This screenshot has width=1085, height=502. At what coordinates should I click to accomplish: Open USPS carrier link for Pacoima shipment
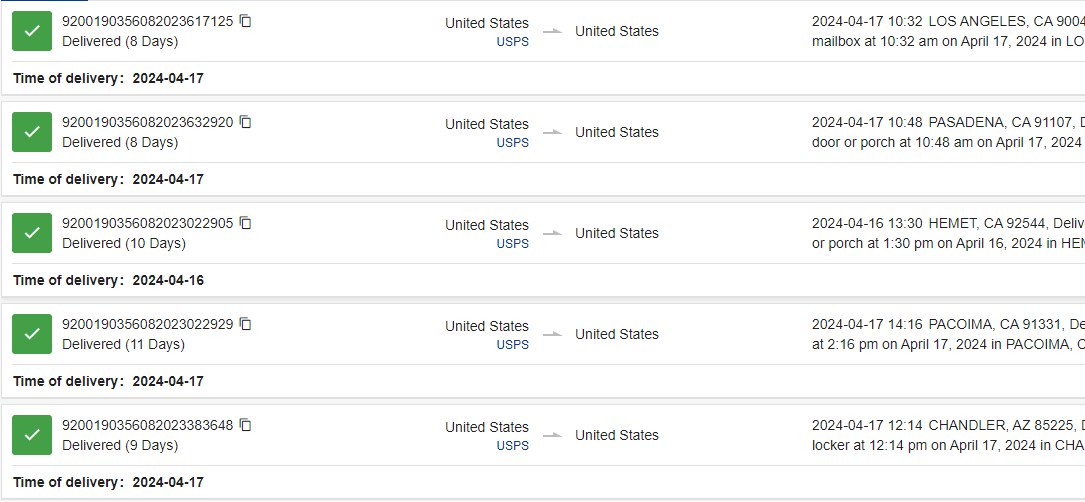tap(512, 345)
